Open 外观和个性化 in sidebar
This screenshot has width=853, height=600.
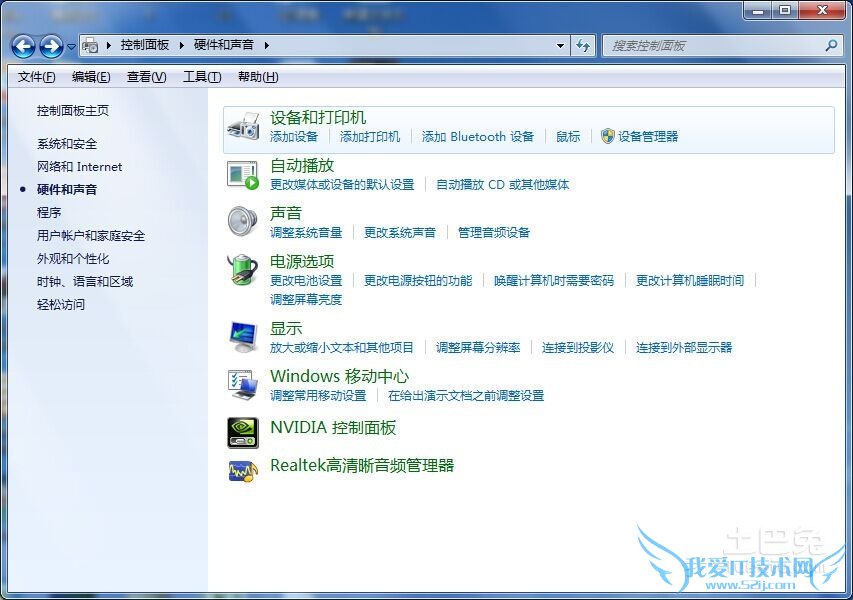pyautogui.click(x=73, y=258)
